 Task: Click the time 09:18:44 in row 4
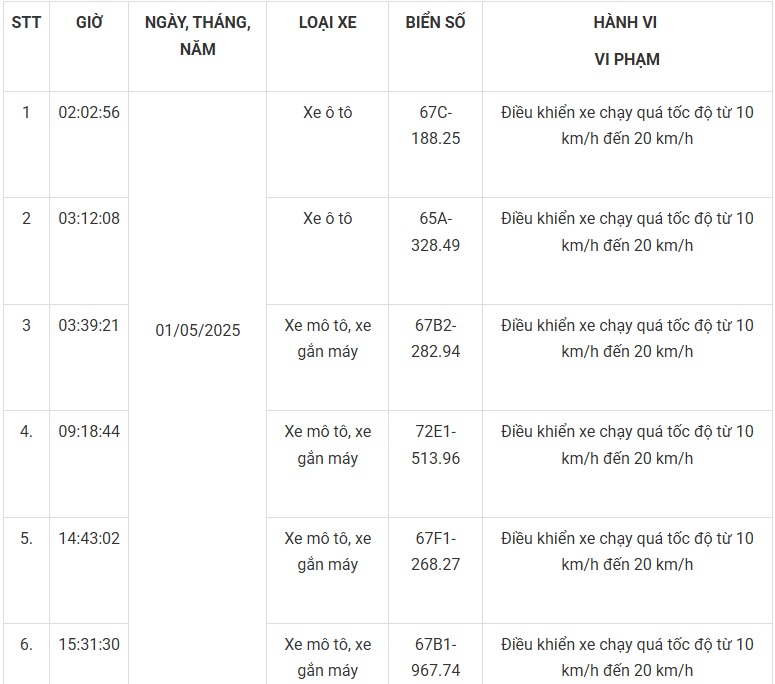pos(89,431)
